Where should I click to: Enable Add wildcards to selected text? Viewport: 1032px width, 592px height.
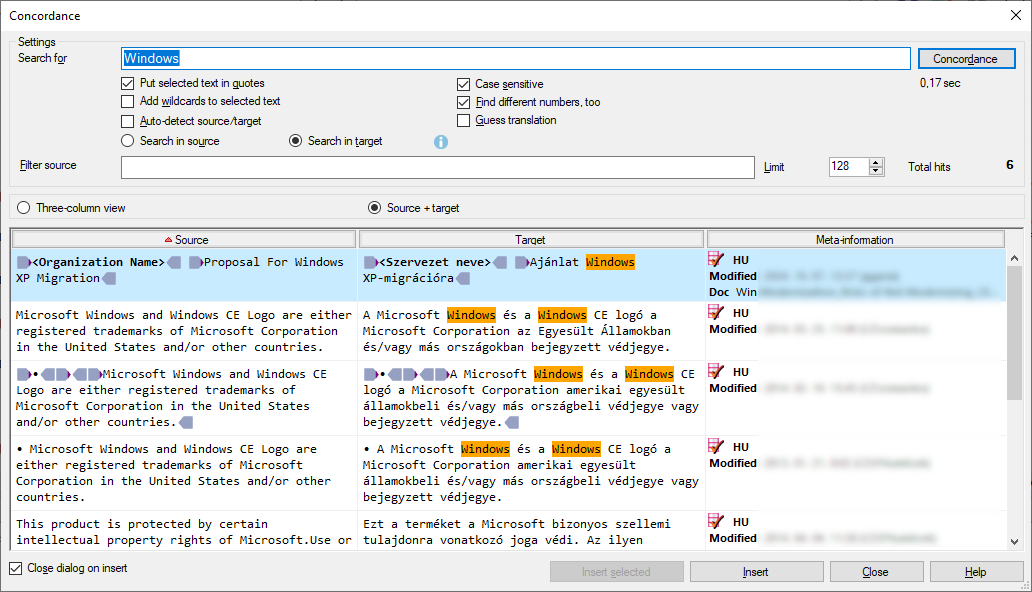point(127,101)
